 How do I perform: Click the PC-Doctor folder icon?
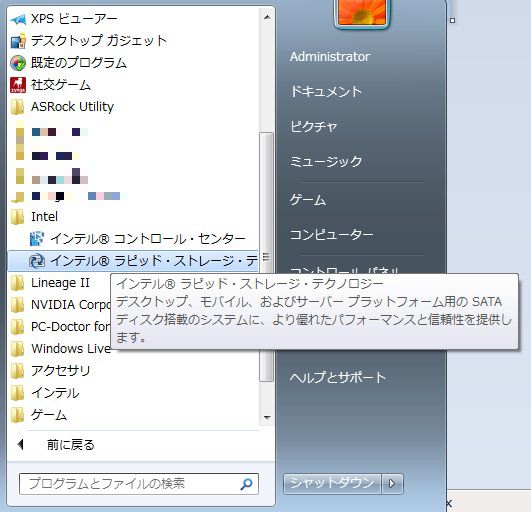tap(18, 327)
